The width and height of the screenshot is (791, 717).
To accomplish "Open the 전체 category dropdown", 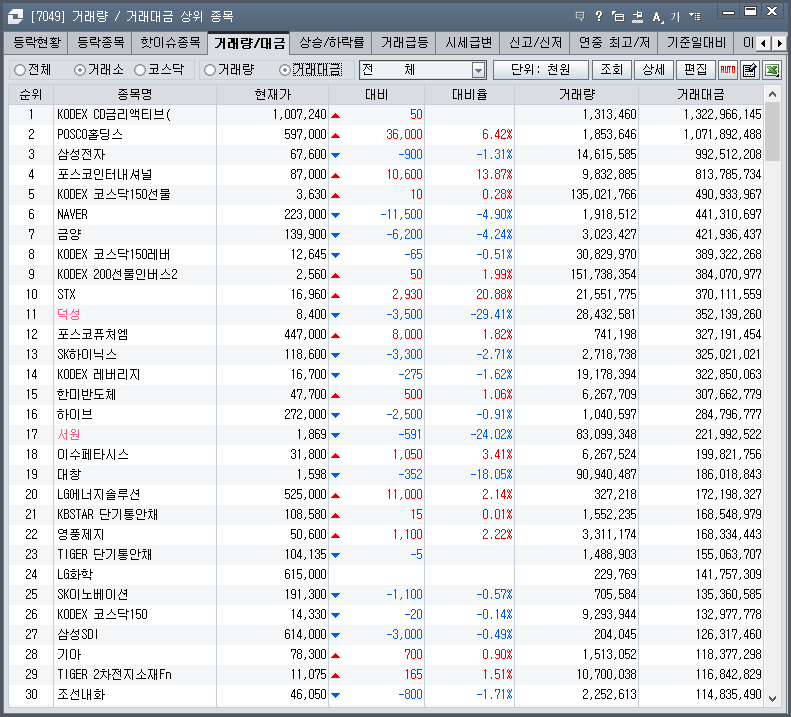I will [423, 70].
